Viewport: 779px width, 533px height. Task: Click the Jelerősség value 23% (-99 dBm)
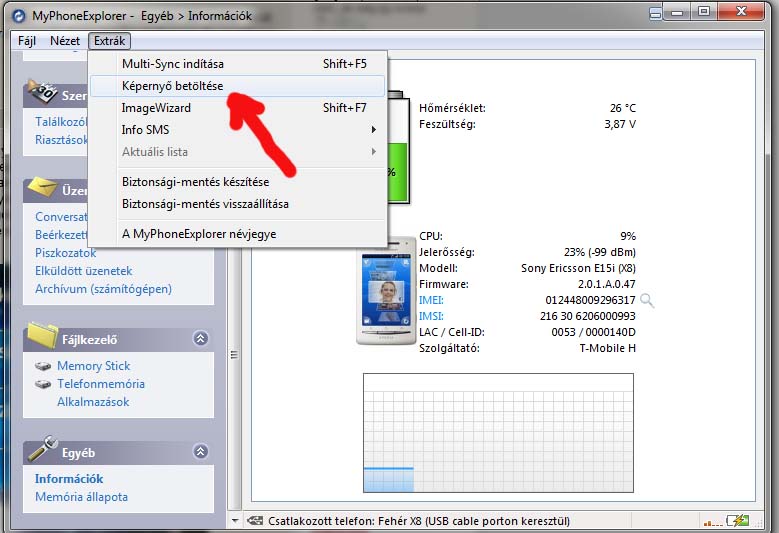coord(600,252)
